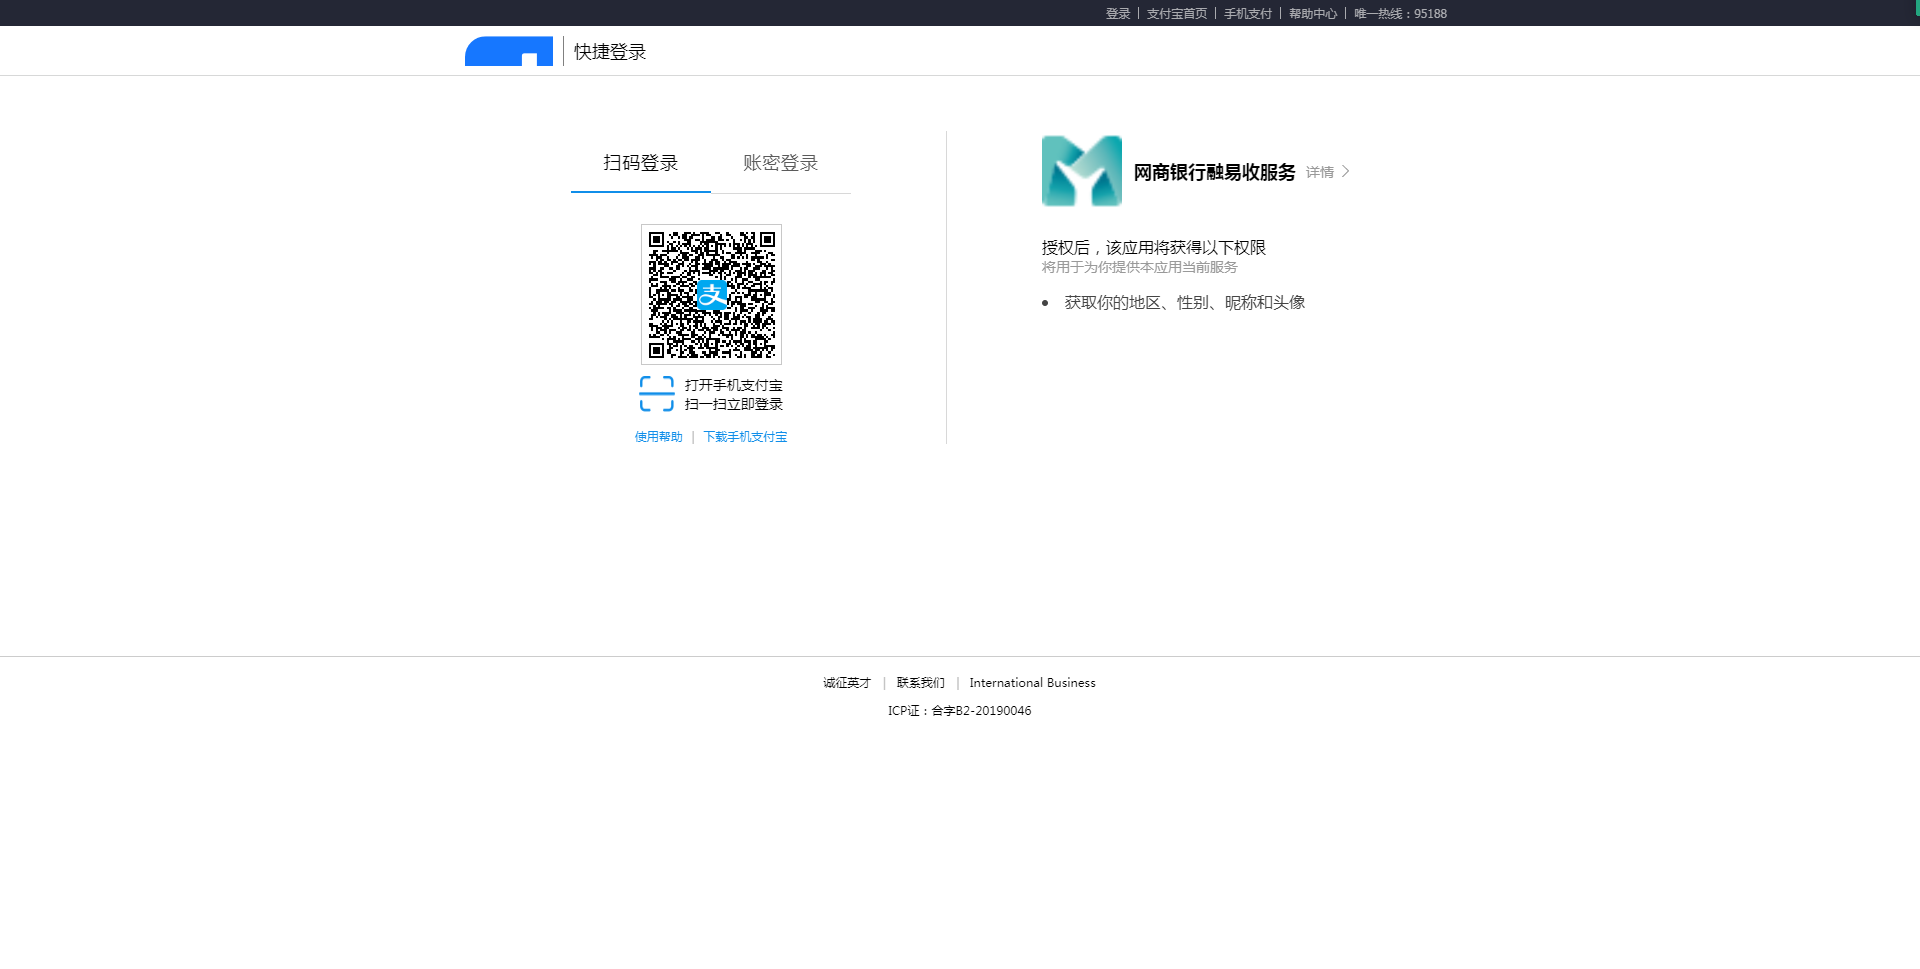Click 网商银行融易收服务 app title
Screen dimensions: 1920x969
point(1214,172)
